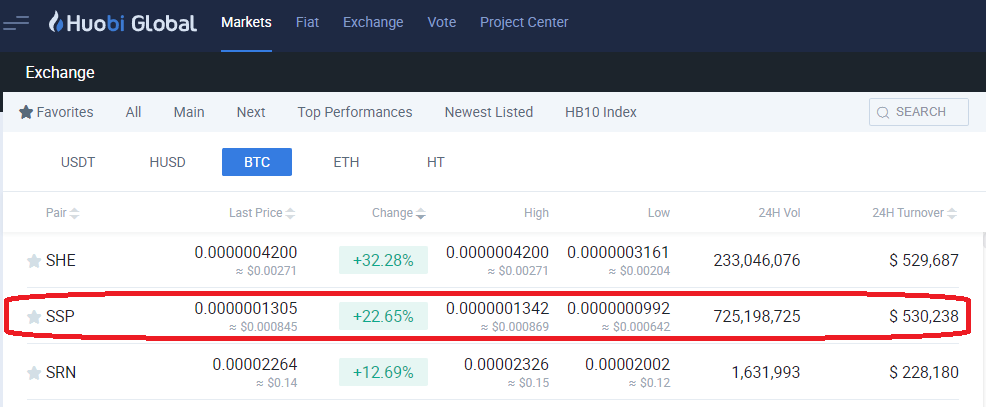The height and width of the screenshot is (407, 986).
Task: Star the SHE pair as favorite
Action: coord(34,261)
